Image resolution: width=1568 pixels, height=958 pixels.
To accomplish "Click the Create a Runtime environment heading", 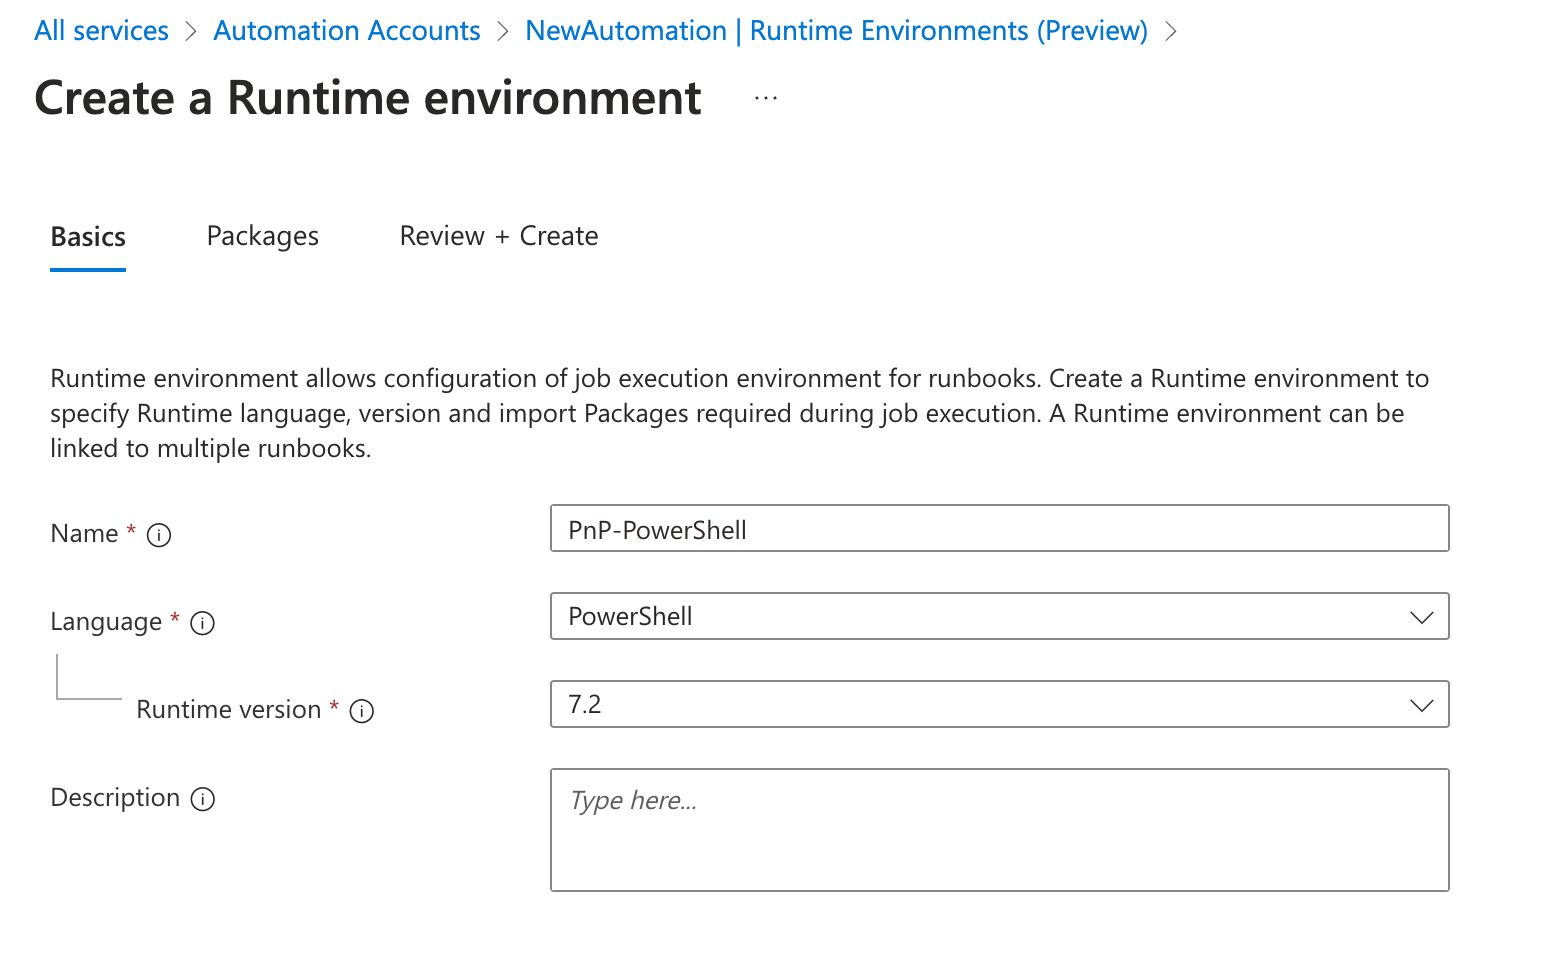I will (x=368, y=98).
